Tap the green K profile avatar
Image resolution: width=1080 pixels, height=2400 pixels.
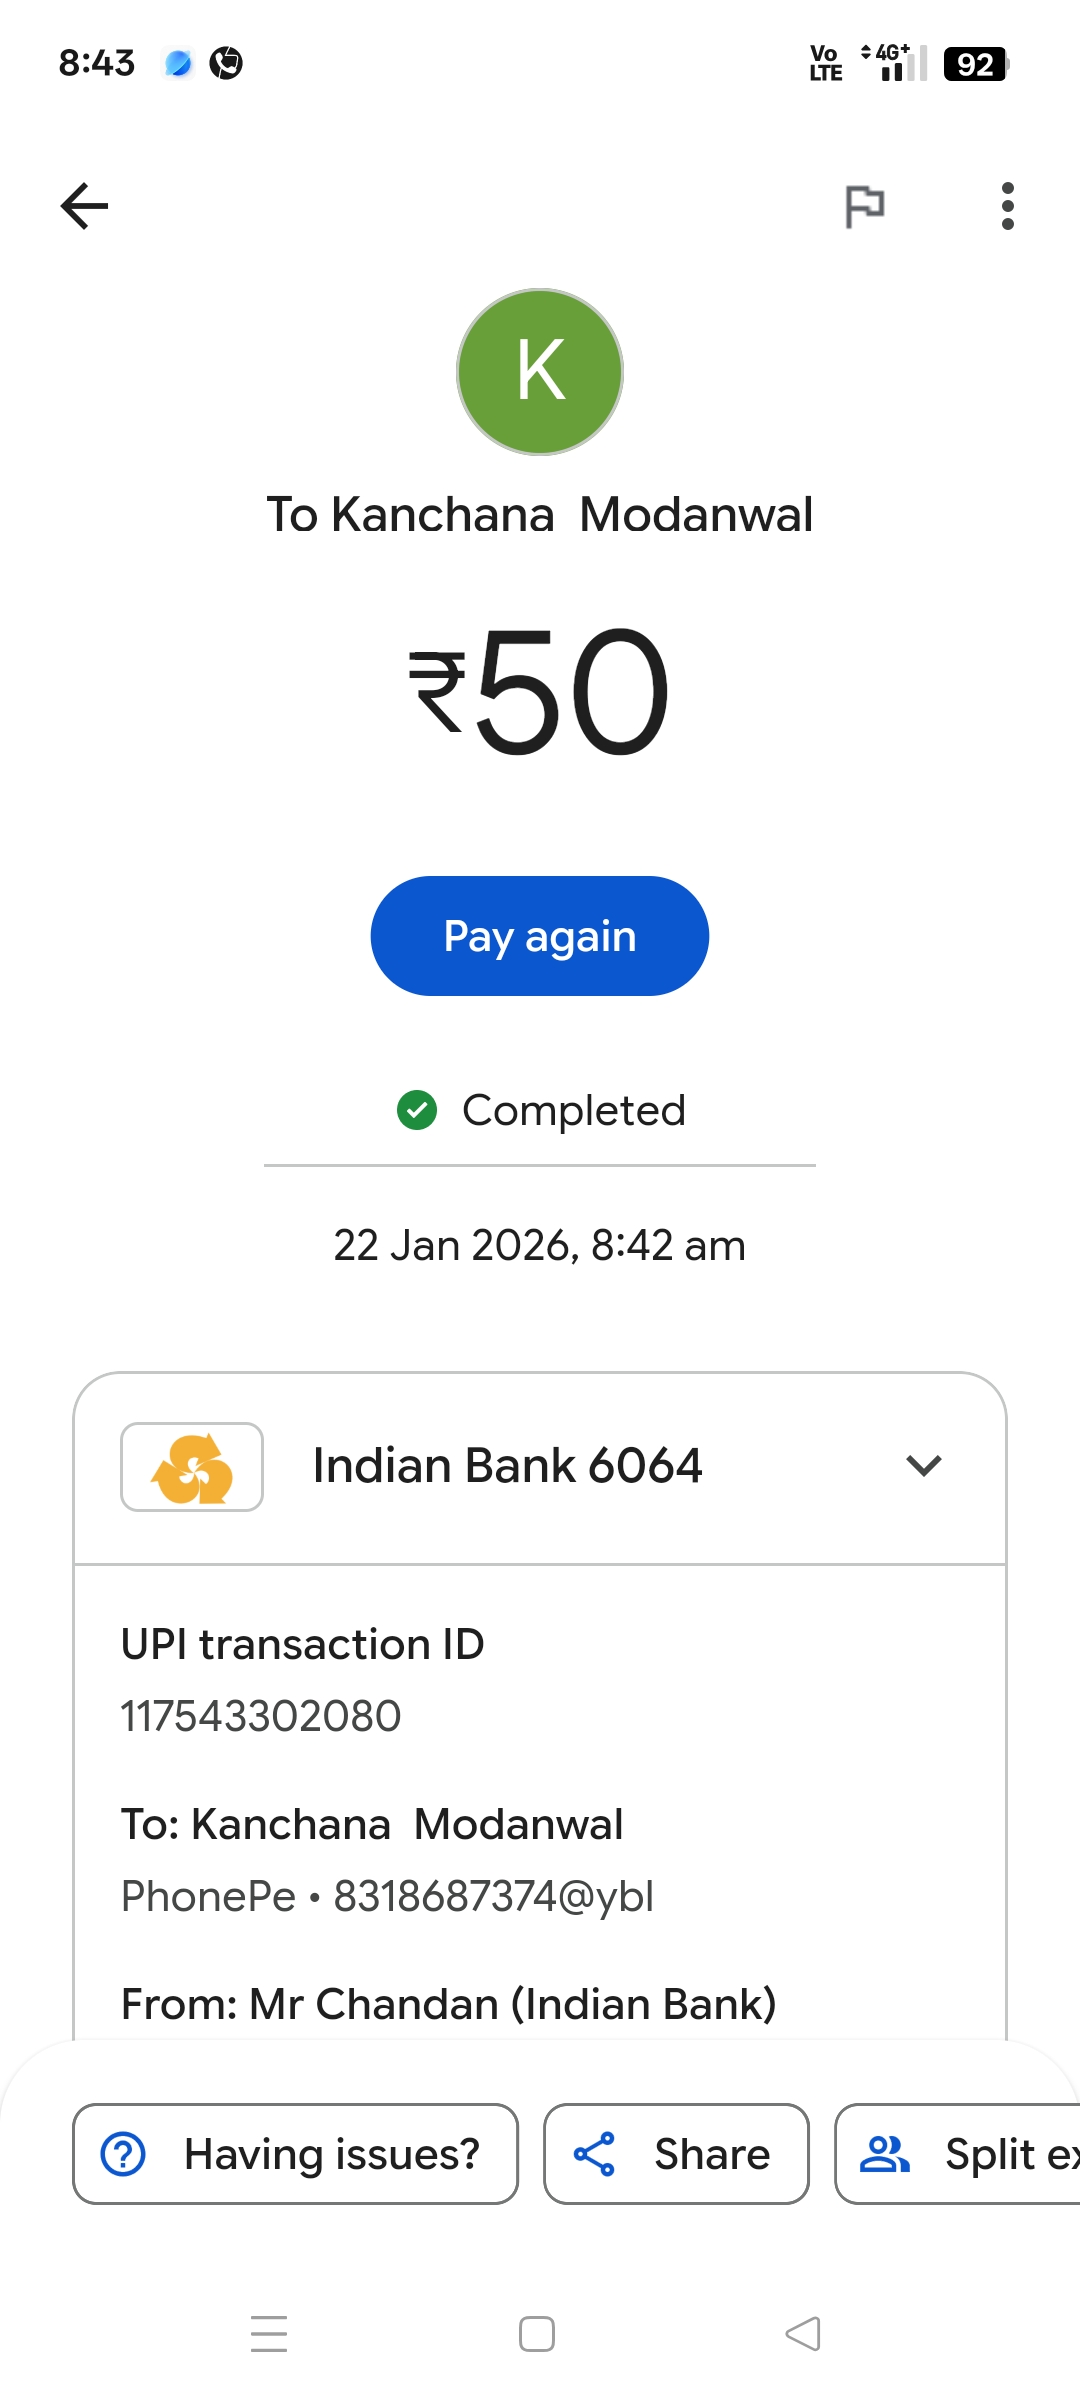(540, 372)
